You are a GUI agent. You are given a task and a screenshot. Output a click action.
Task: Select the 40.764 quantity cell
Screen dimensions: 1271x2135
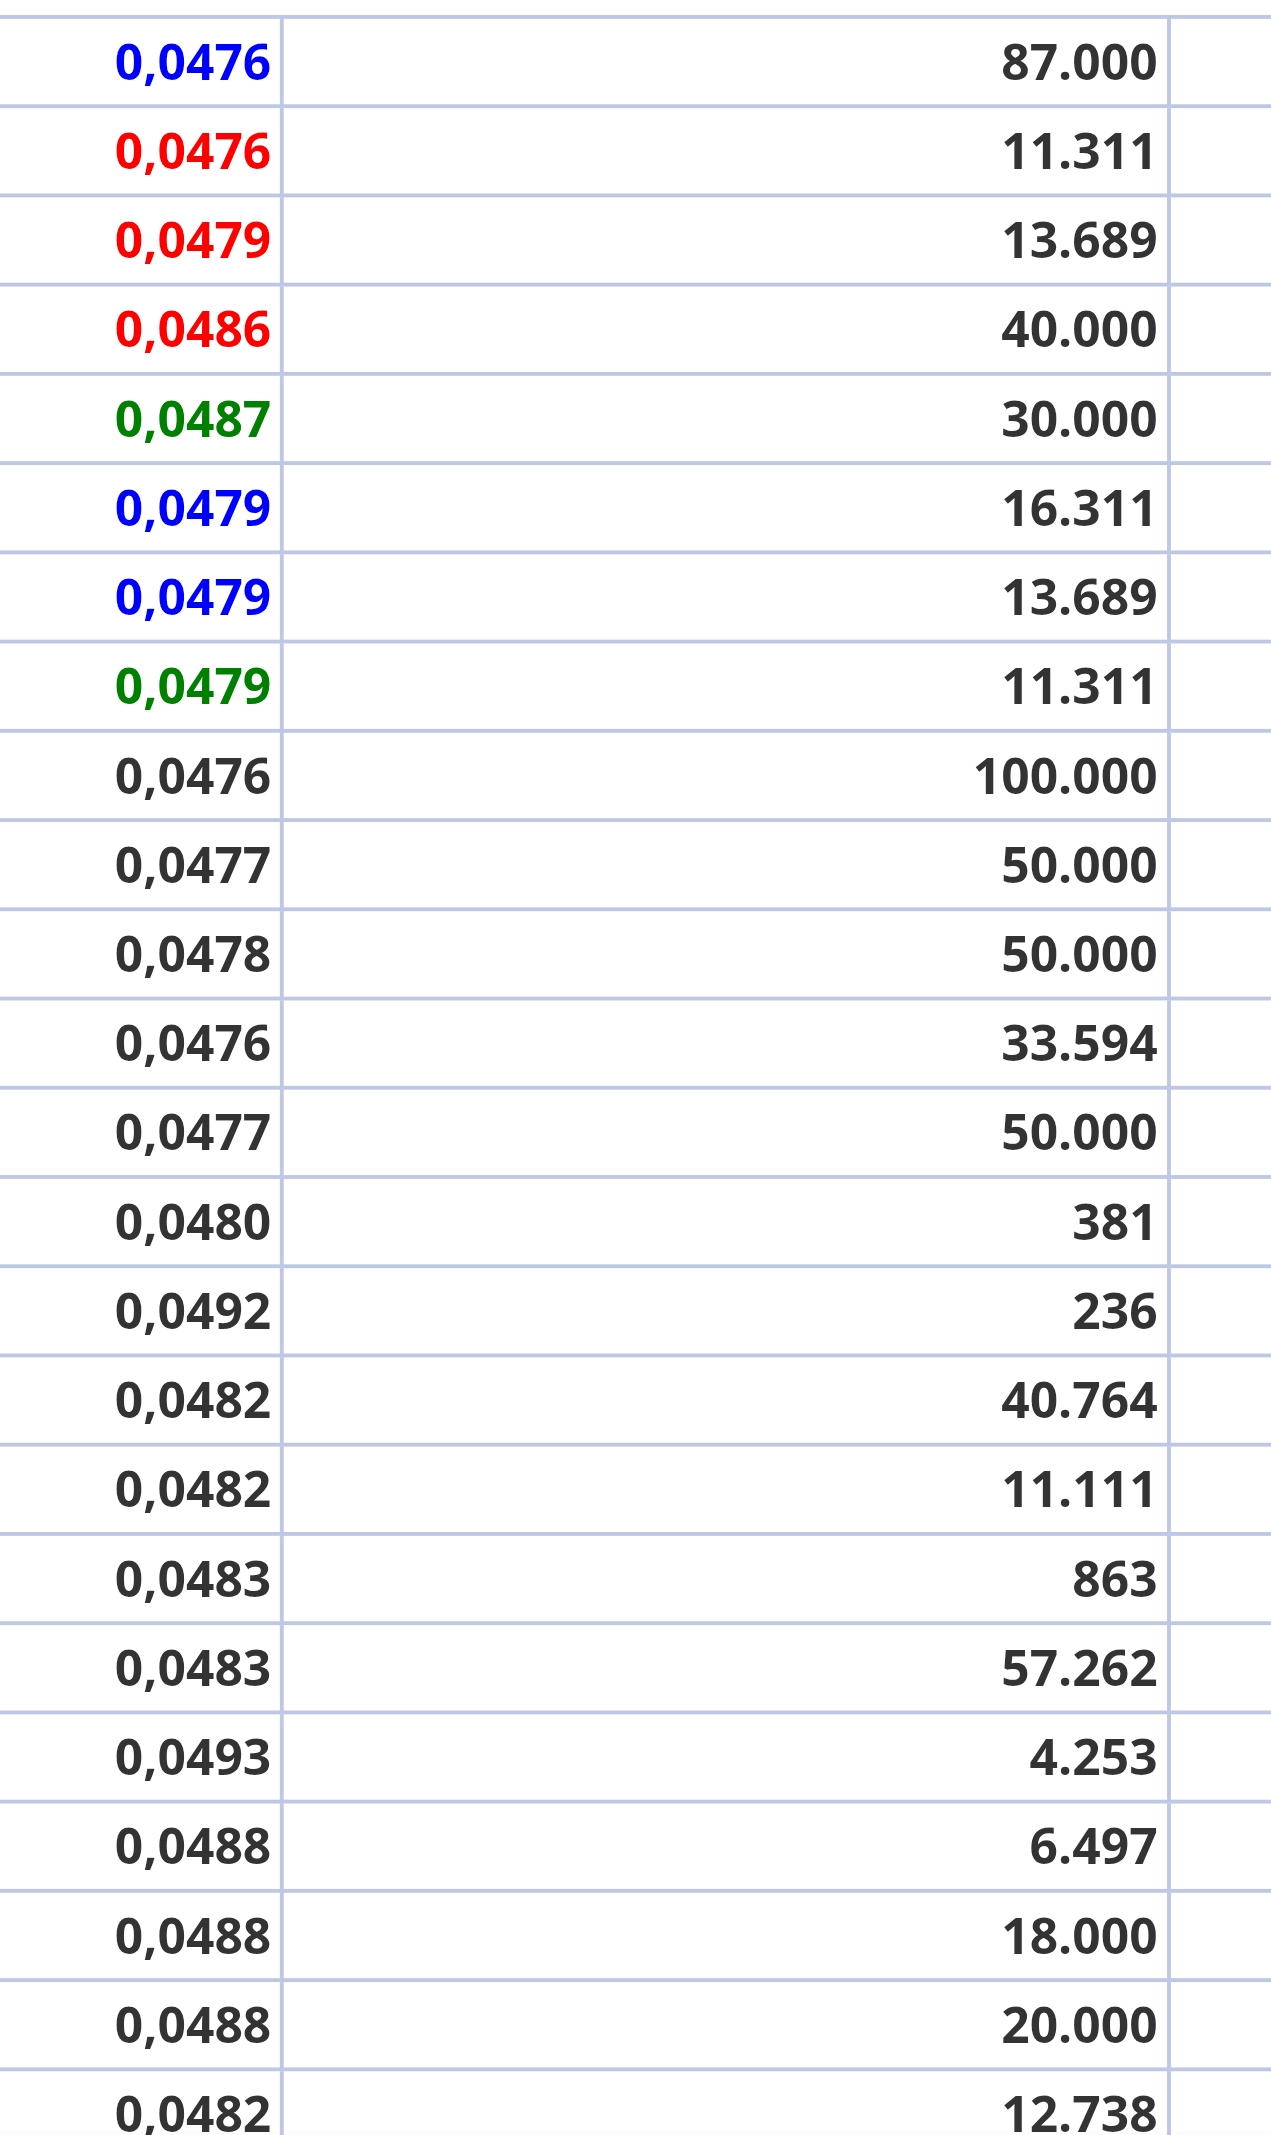click(725, 1400)
